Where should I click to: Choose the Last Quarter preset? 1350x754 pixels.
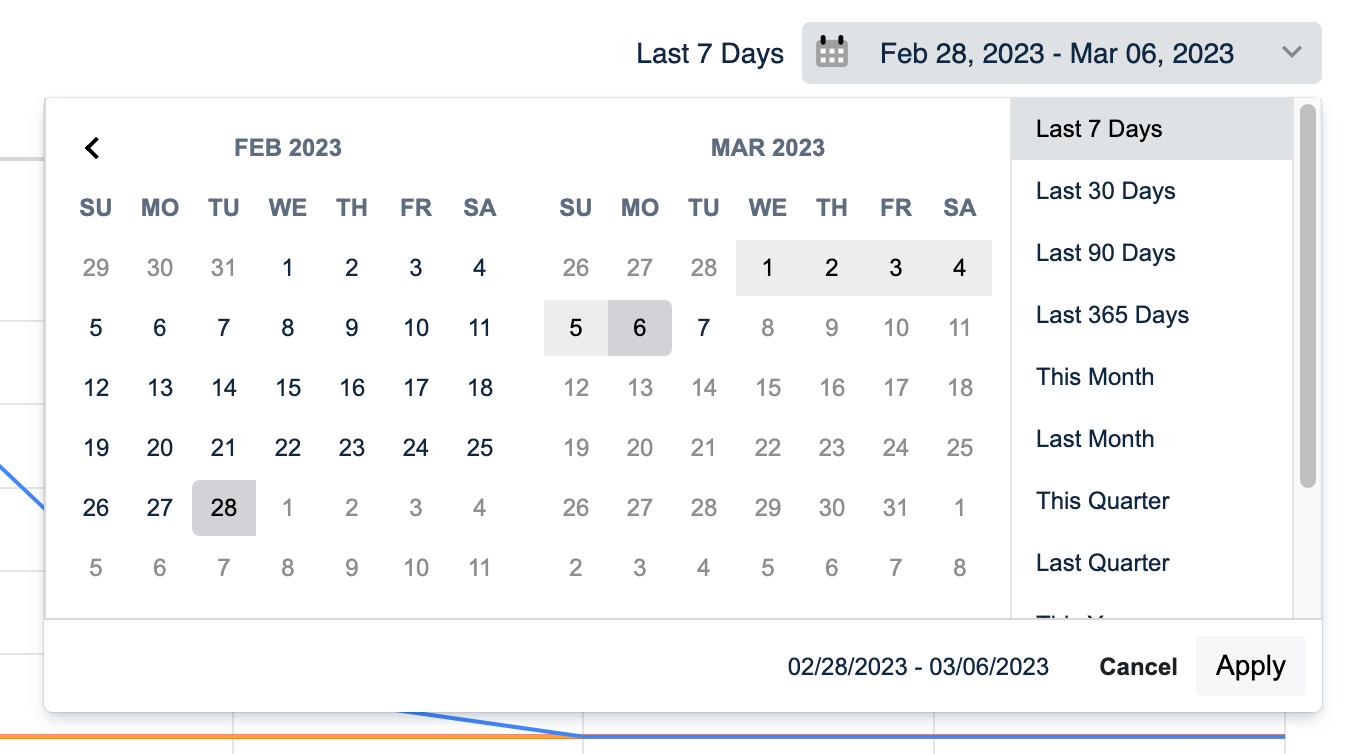tap(1102, 563)
